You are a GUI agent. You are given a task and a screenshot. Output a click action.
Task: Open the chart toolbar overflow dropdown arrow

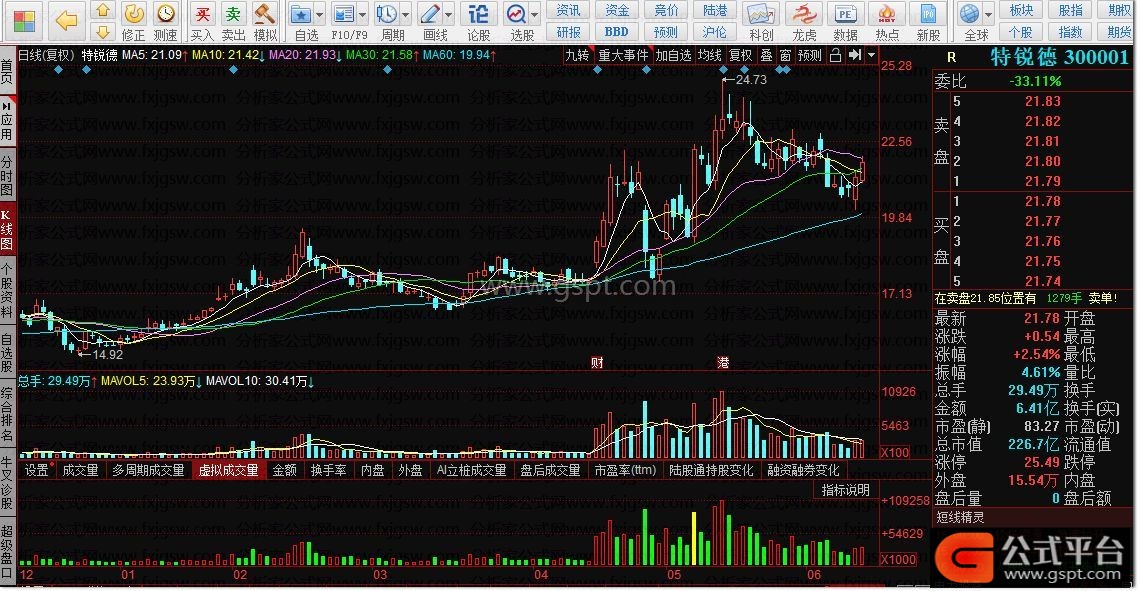pyautogui.click(x=871, y=55)
